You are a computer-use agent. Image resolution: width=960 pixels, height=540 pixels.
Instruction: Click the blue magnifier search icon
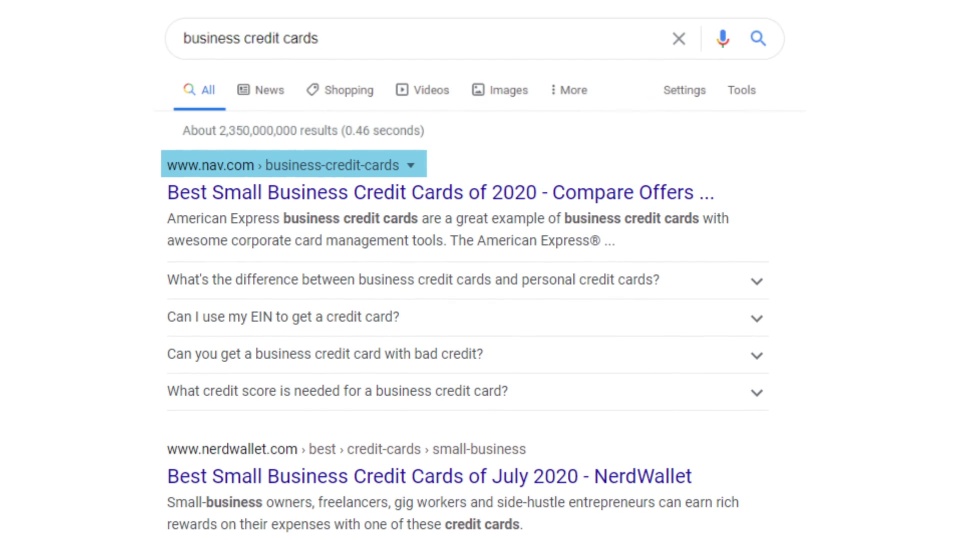[x=758, y=39]
